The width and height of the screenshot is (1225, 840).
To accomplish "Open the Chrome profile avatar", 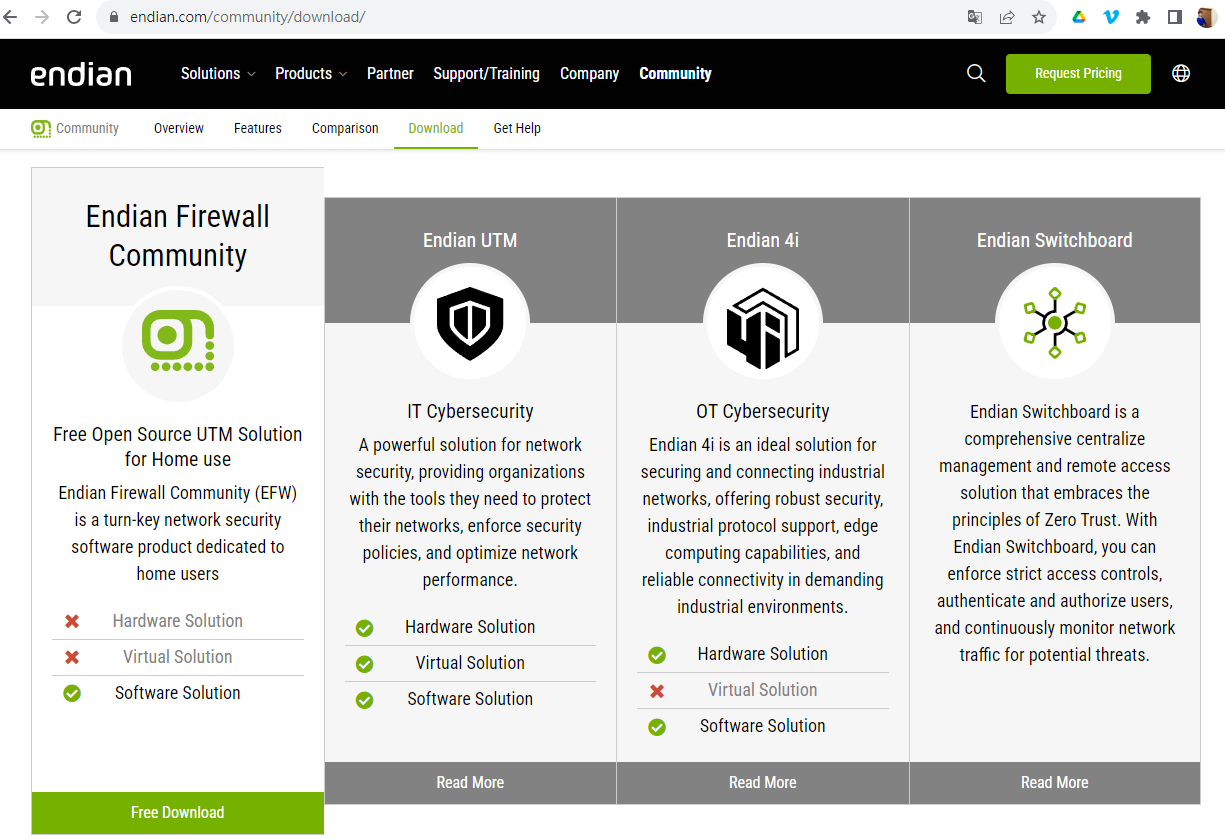I will click(x=1207, y=17).
